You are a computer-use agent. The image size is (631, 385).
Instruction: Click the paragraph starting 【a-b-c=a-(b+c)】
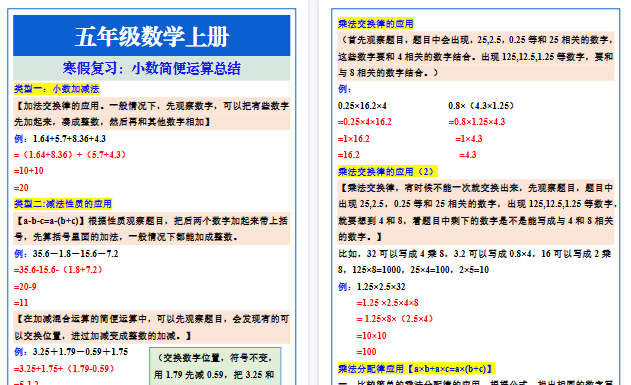(x=152, y=229)
